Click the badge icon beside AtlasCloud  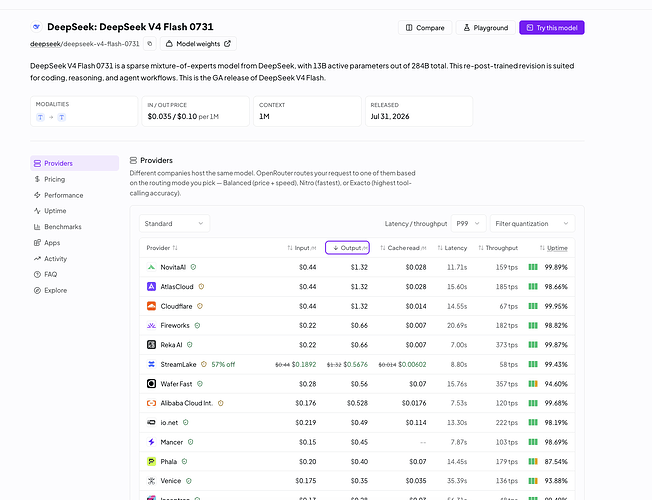tap(201, 287)
